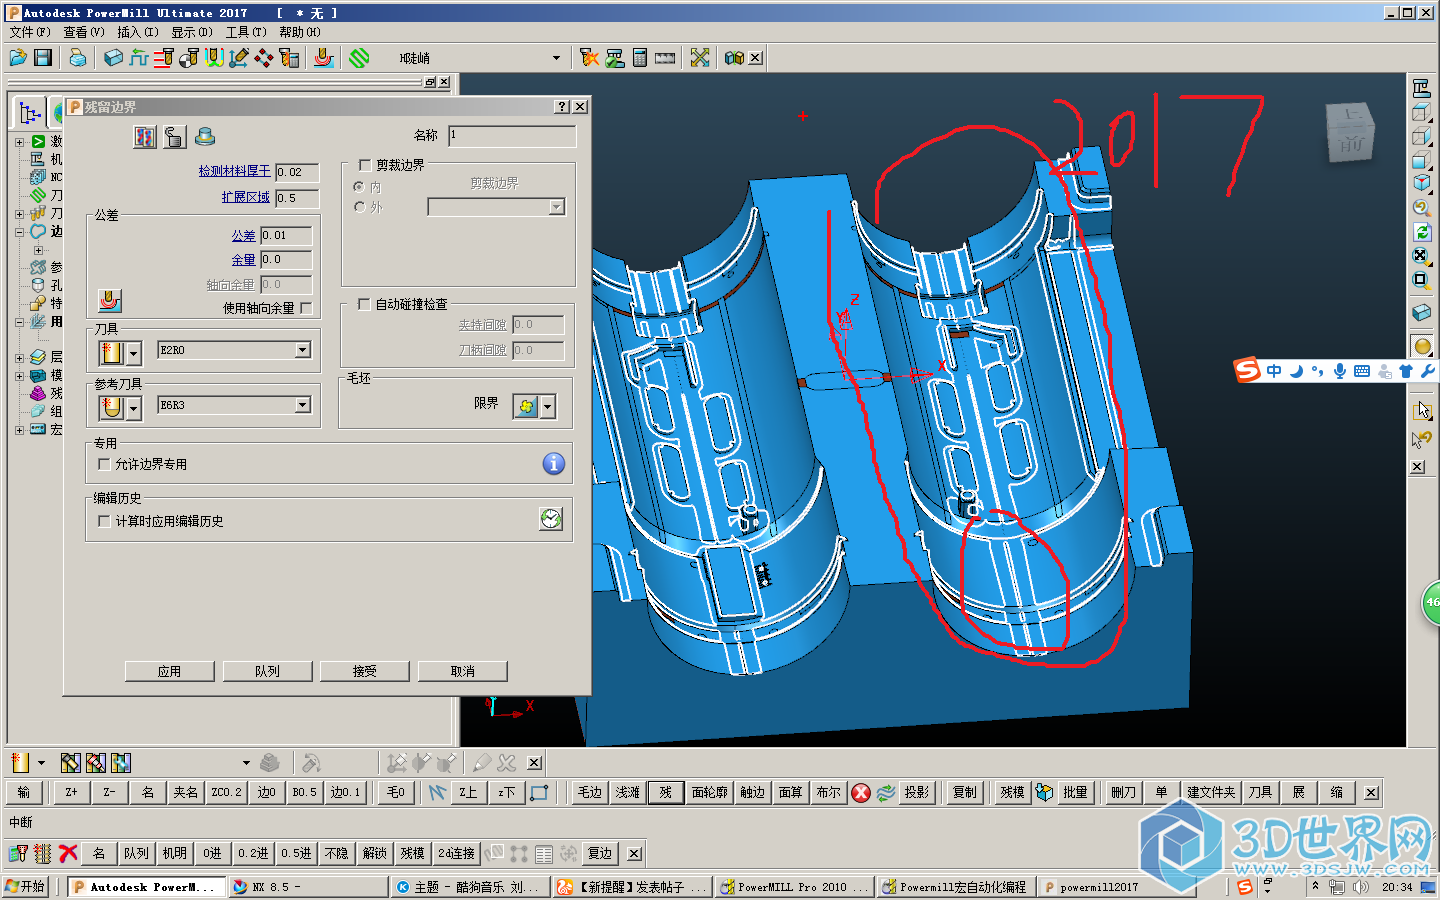1440x900 pixels.
Task: Click the stock model icon in the dialog
Action: pos(205,137)
